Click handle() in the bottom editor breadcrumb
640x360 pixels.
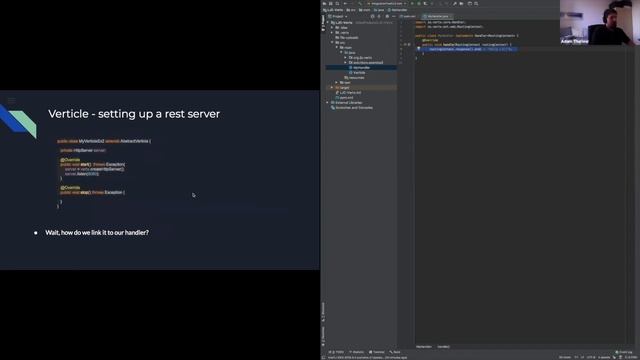click(443, 347)
